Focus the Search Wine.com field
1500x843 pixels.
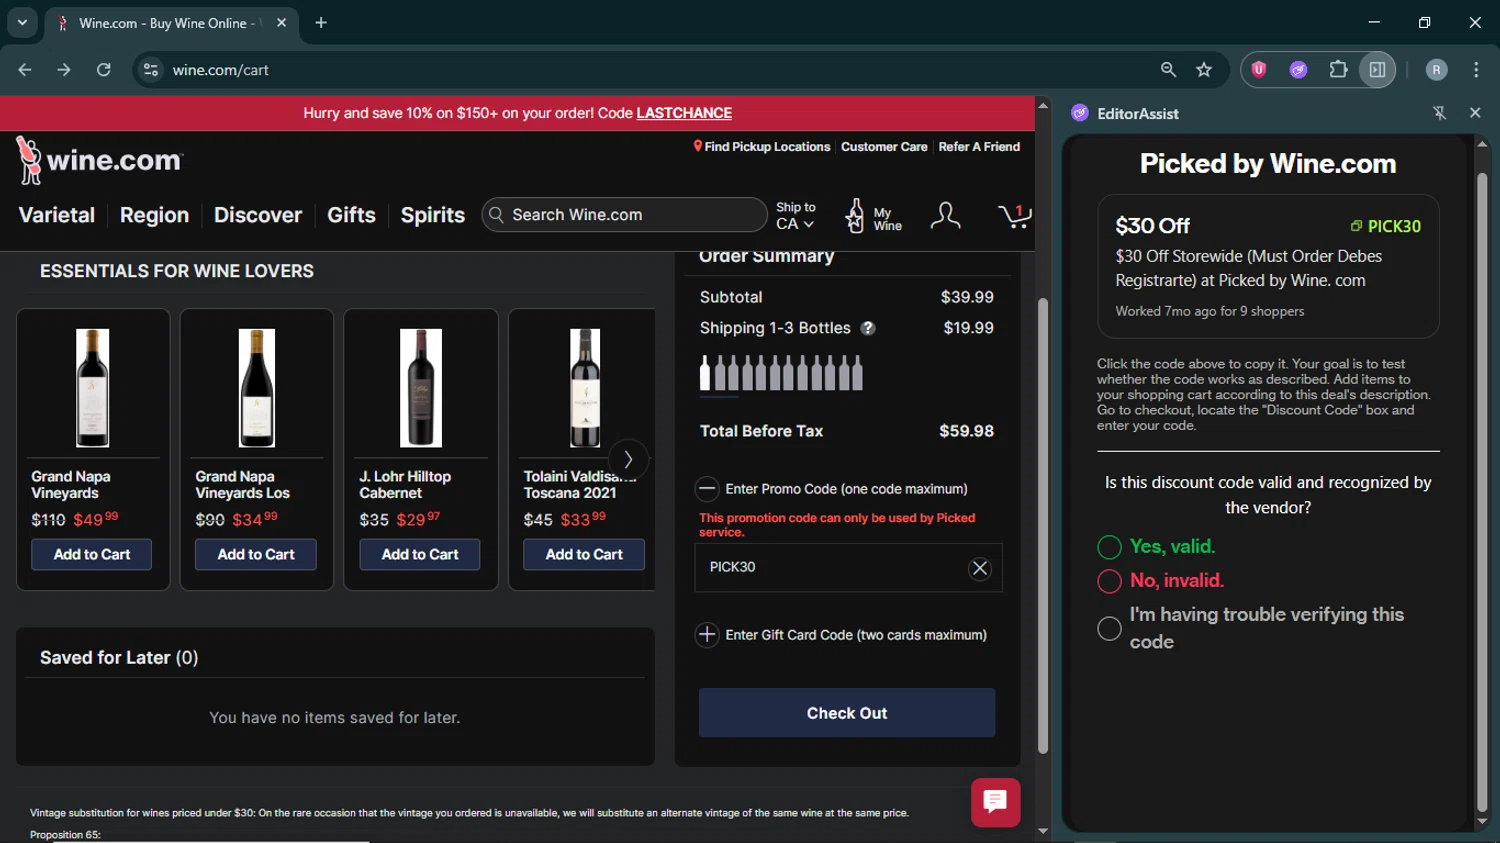(625, 215)
